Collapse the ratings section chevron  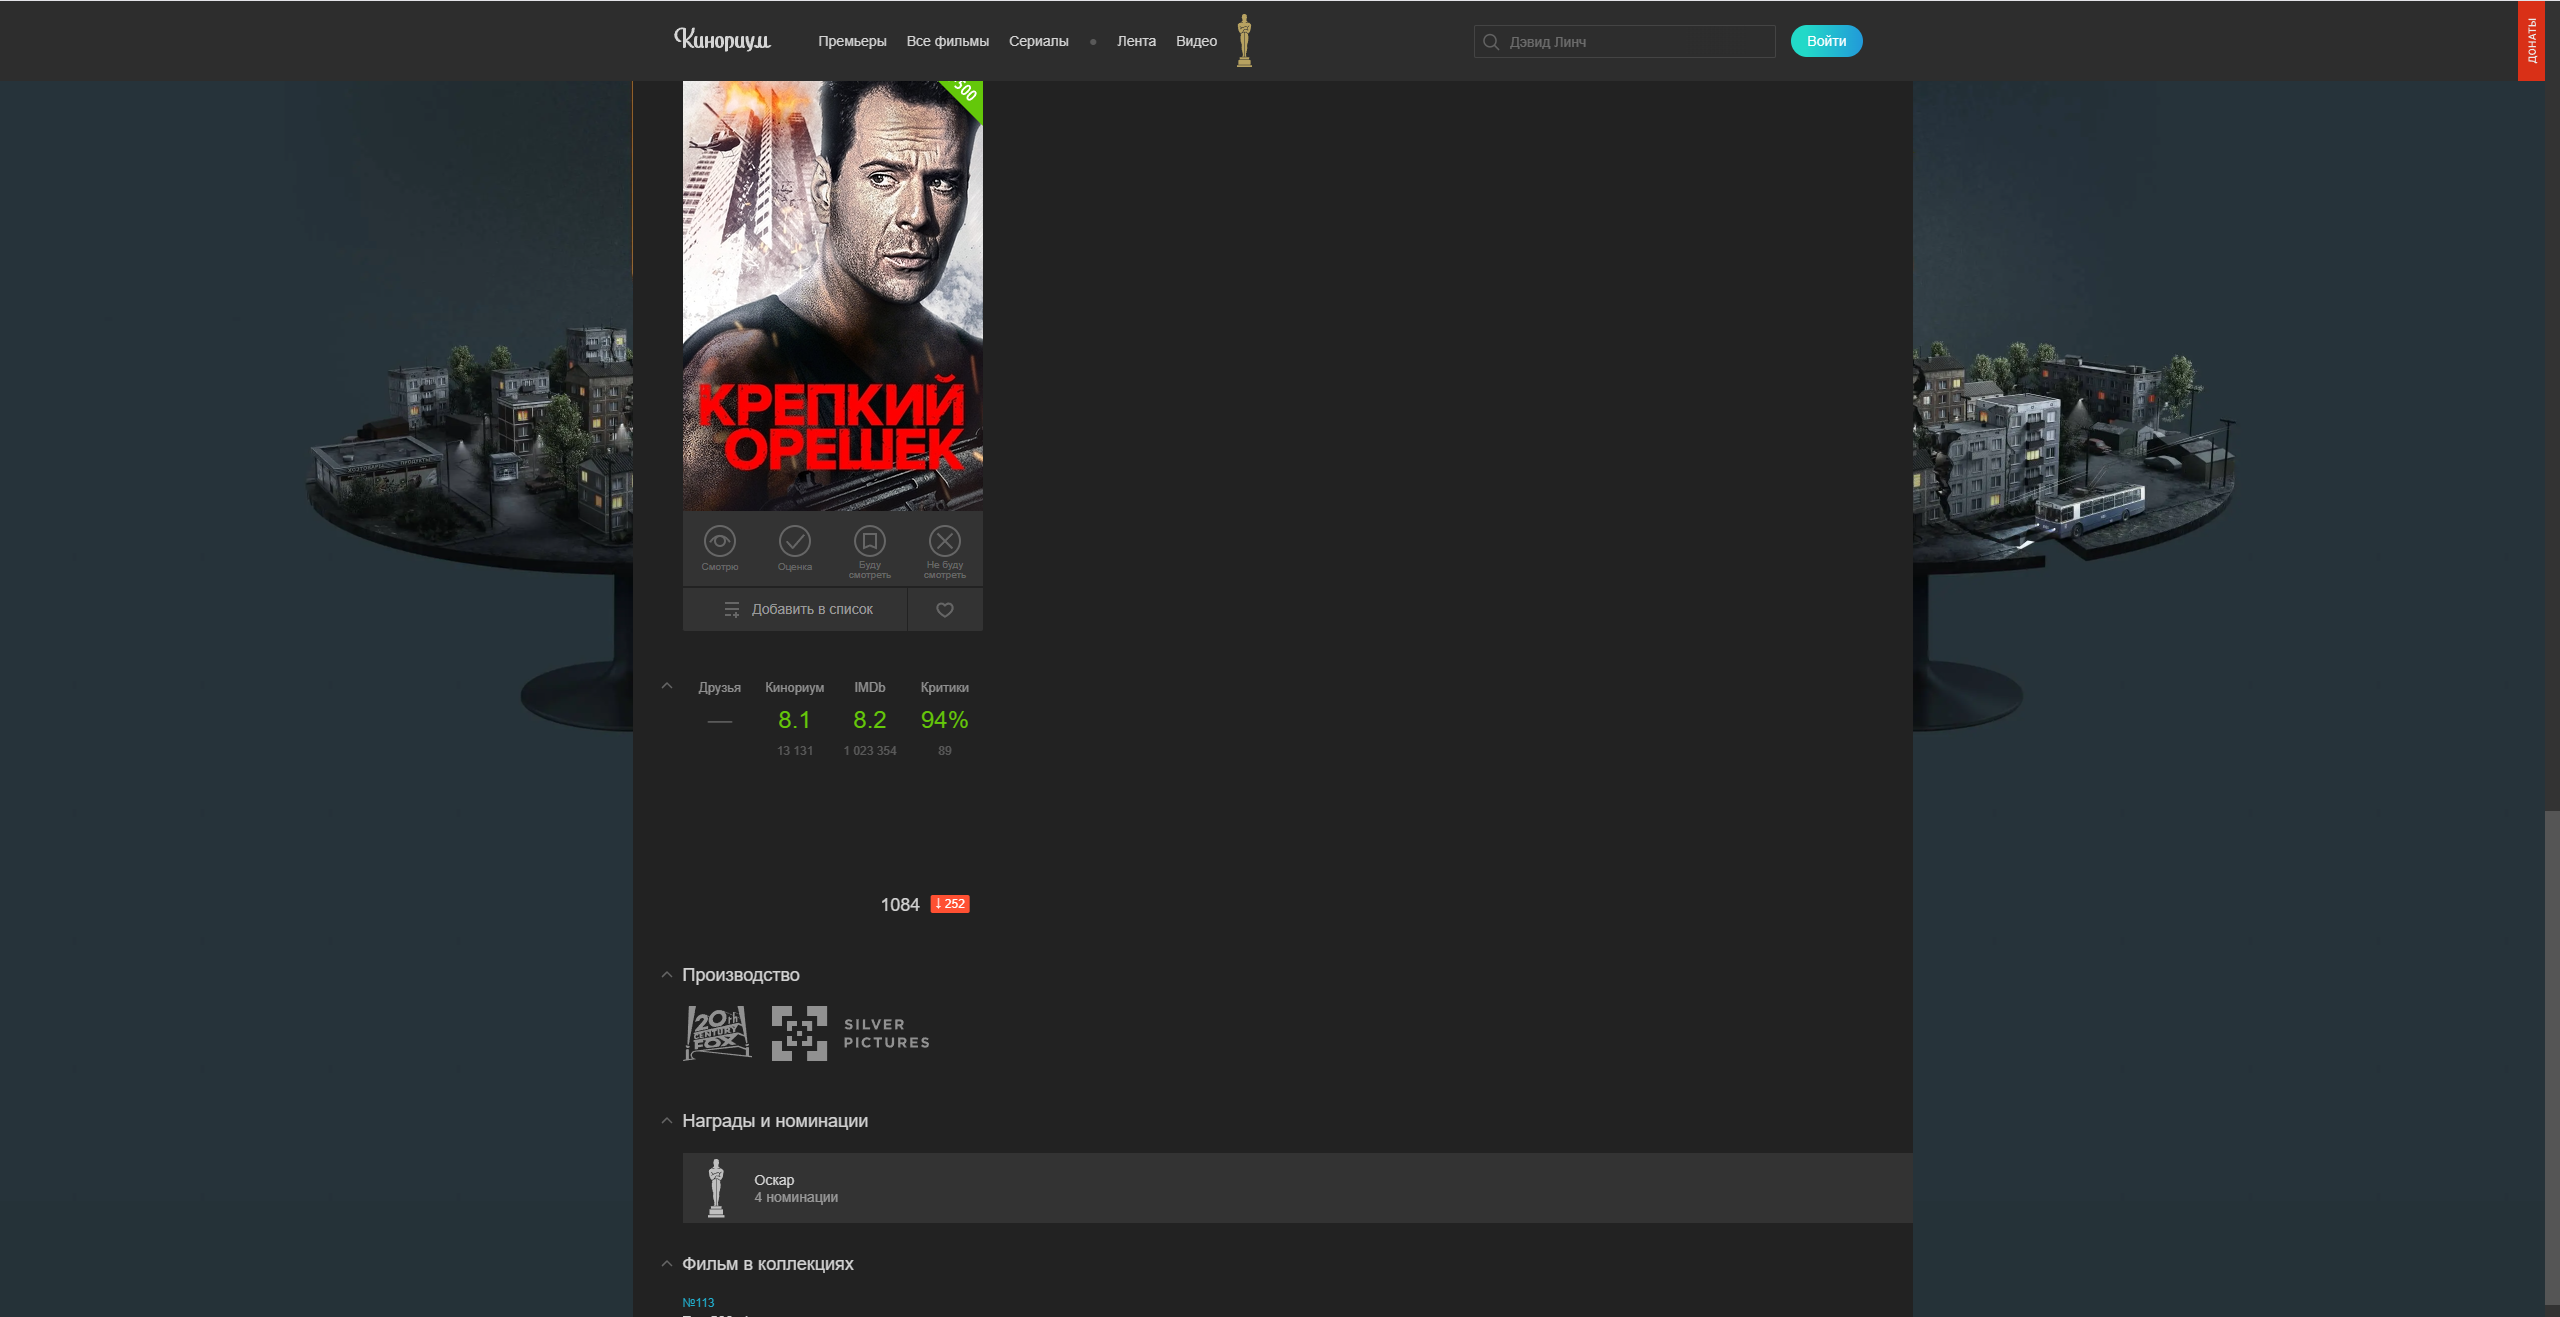667,686
